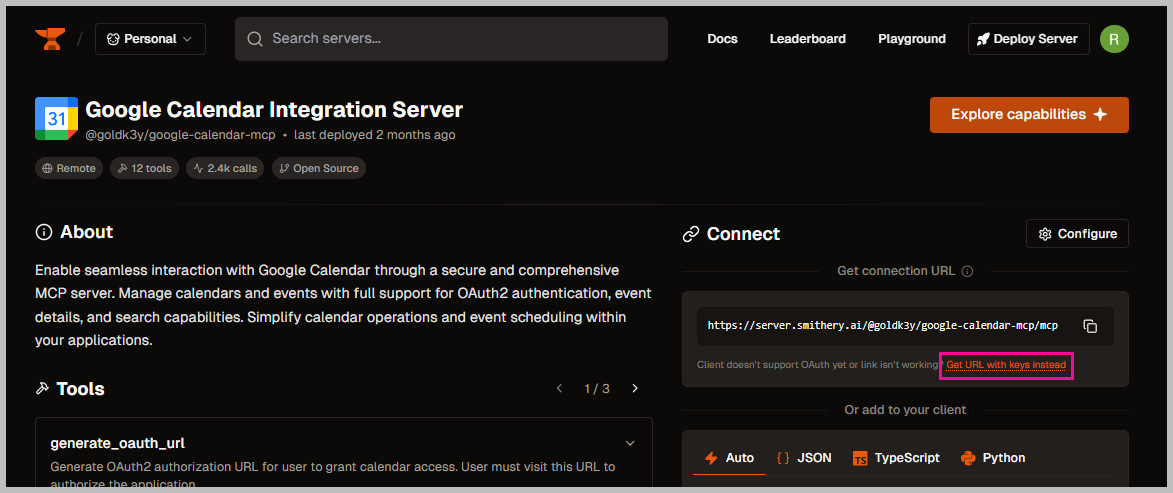Go to next tools page
Viewport: 1173px width, 493px height.
coord(635,389)
